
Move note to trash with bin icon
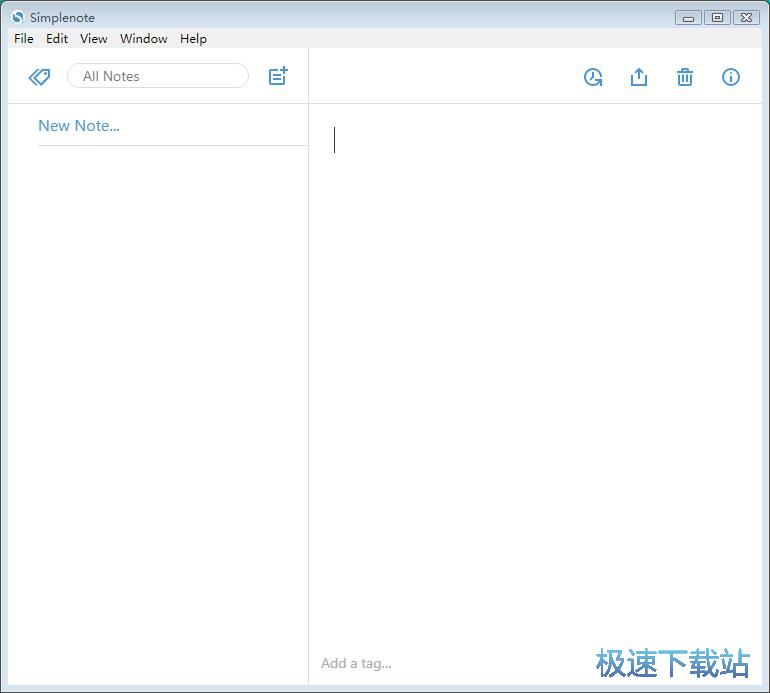[x=685, y=77]
